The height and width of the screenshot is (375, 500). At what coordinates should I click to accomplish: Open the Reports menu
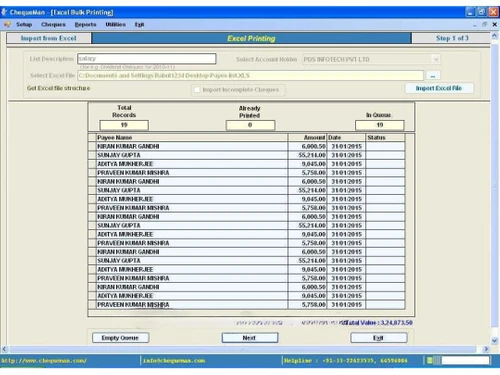click(x=85, y=25)
